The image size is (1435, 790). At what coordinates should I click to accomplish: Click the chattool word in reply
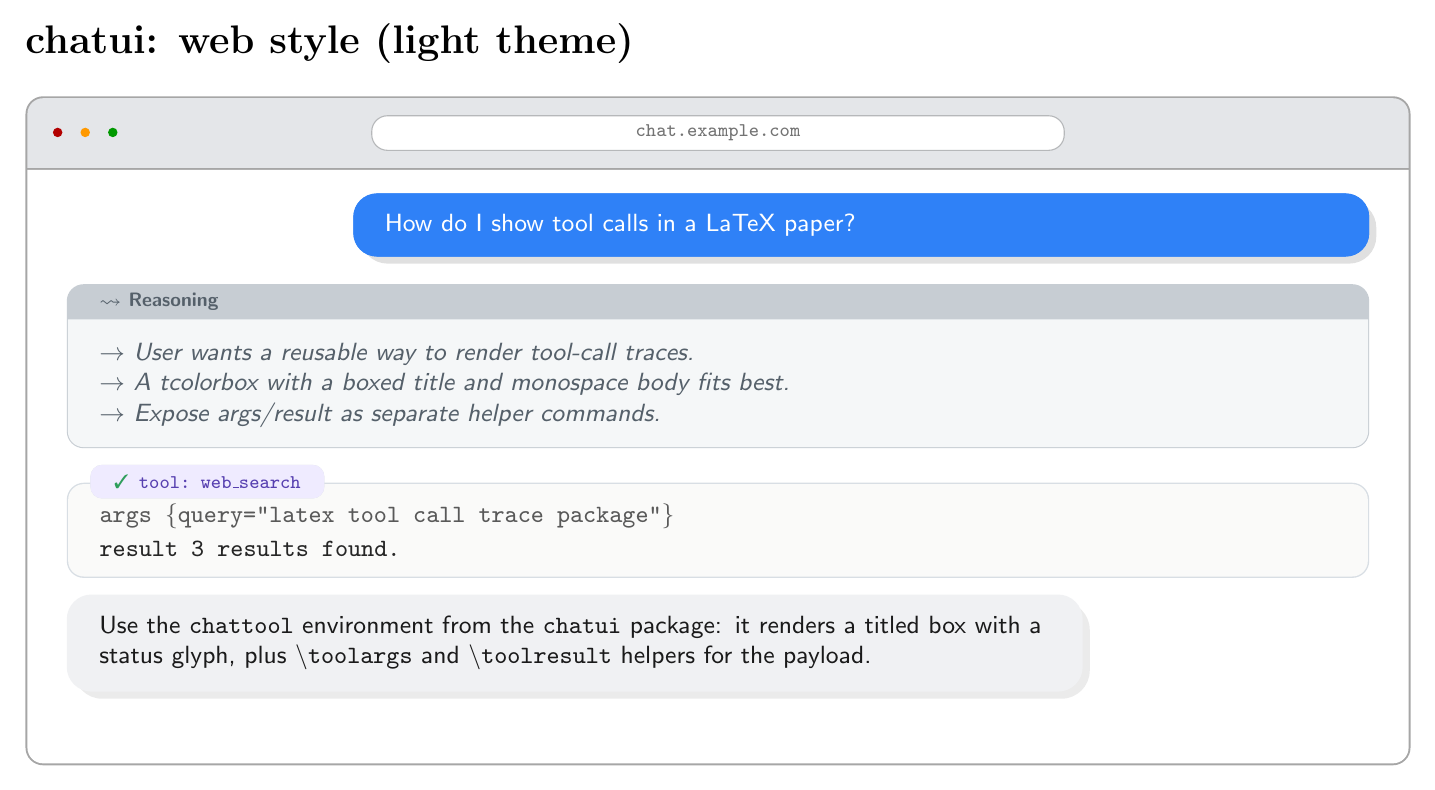click(241, 627)
